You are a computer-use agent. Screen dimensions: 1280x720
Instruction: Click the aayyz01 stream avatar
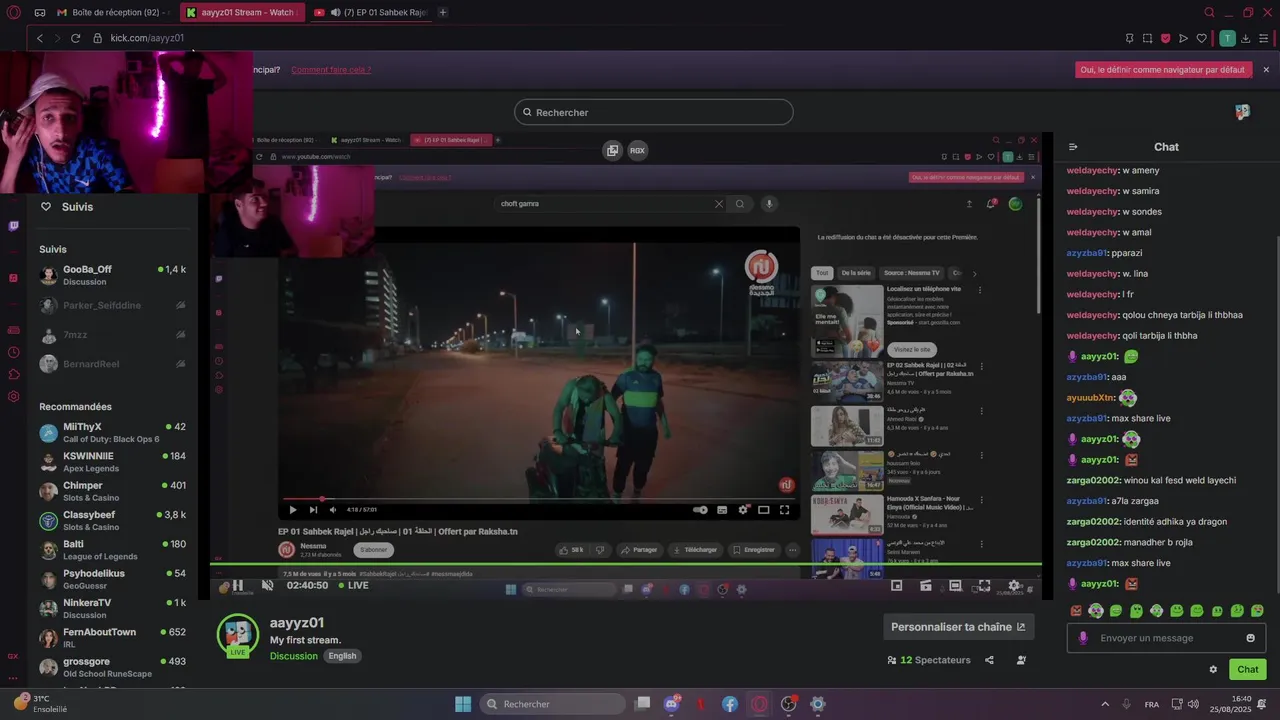(238, 636)
